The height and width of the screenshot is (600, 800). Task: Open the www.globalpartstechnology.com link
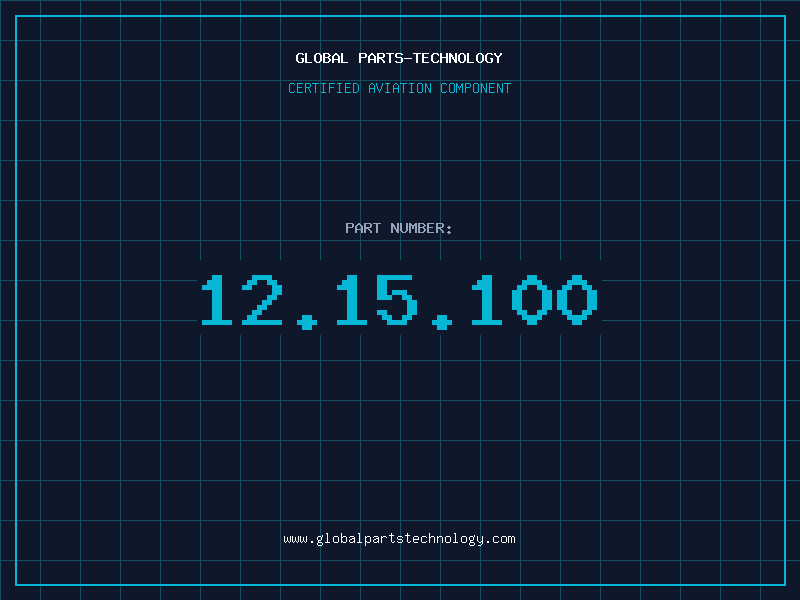pyautogui.click(x=399, y=539)
